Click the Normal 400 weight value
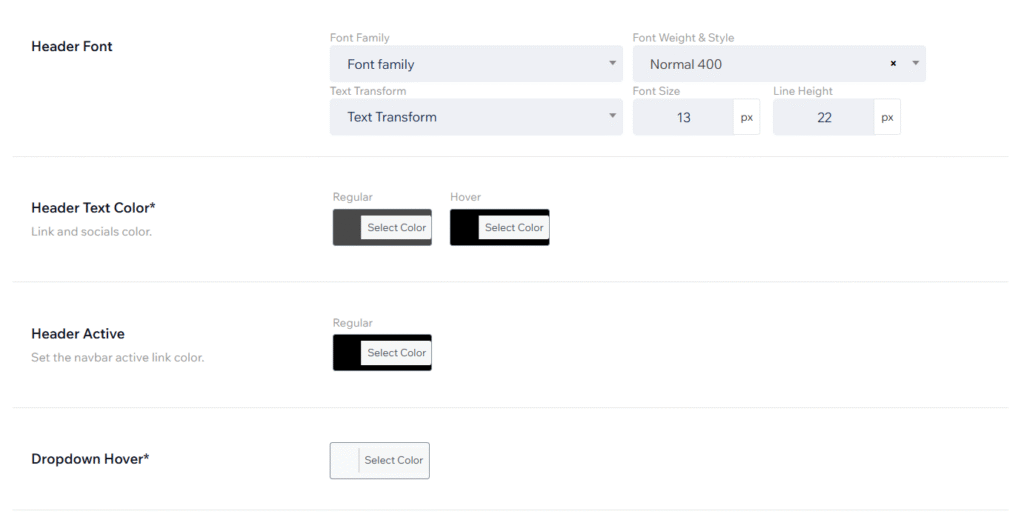The width and height of the screenshot is (1024, 517). (686, 64)
